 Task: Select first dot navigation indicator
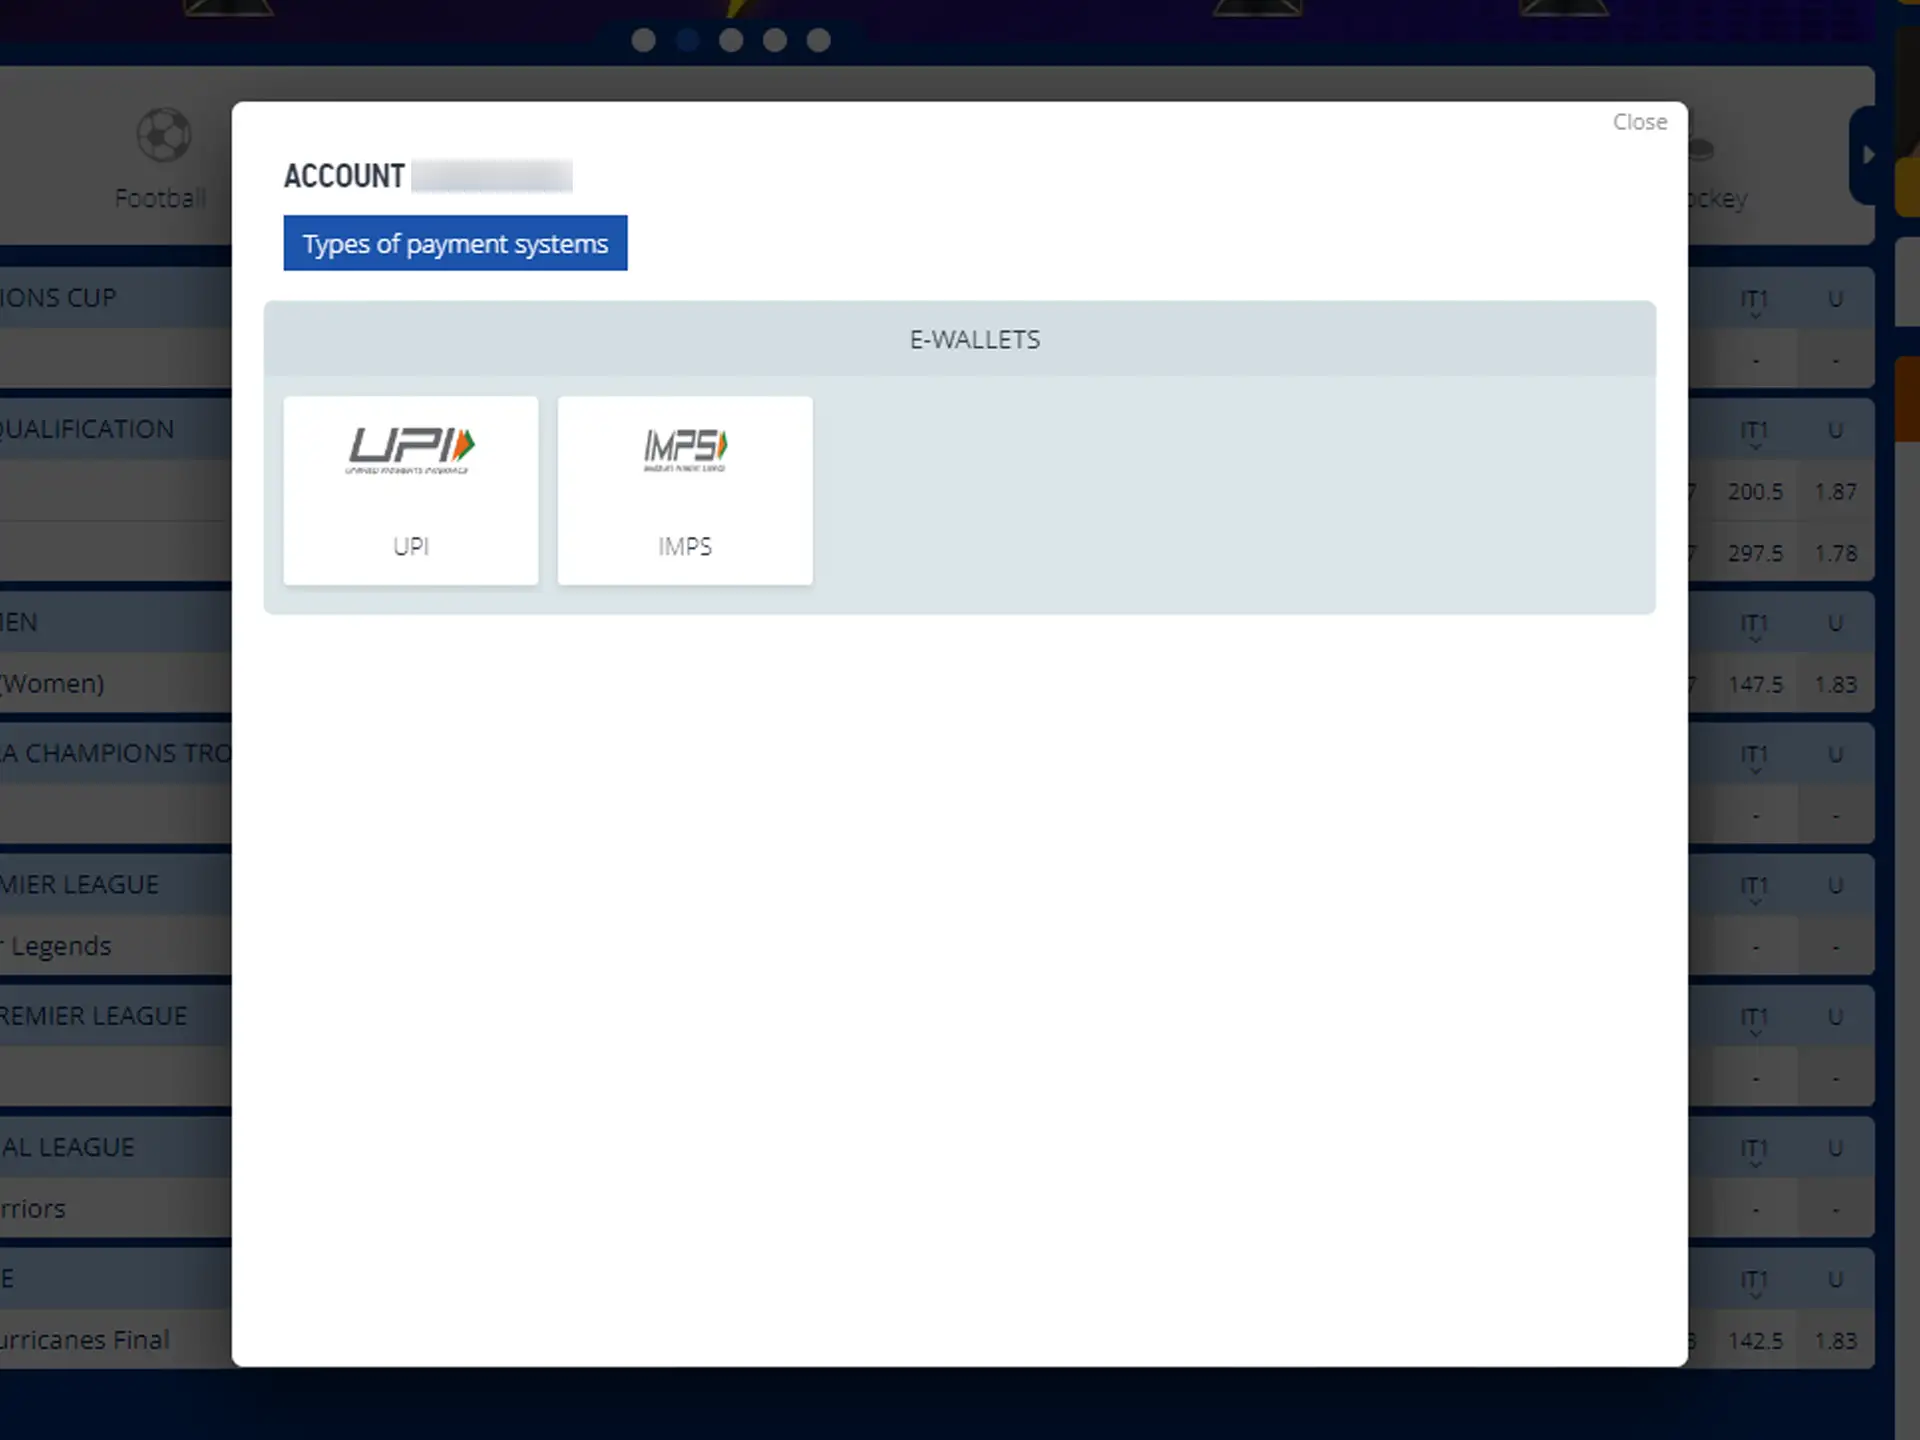coord(643,39)
